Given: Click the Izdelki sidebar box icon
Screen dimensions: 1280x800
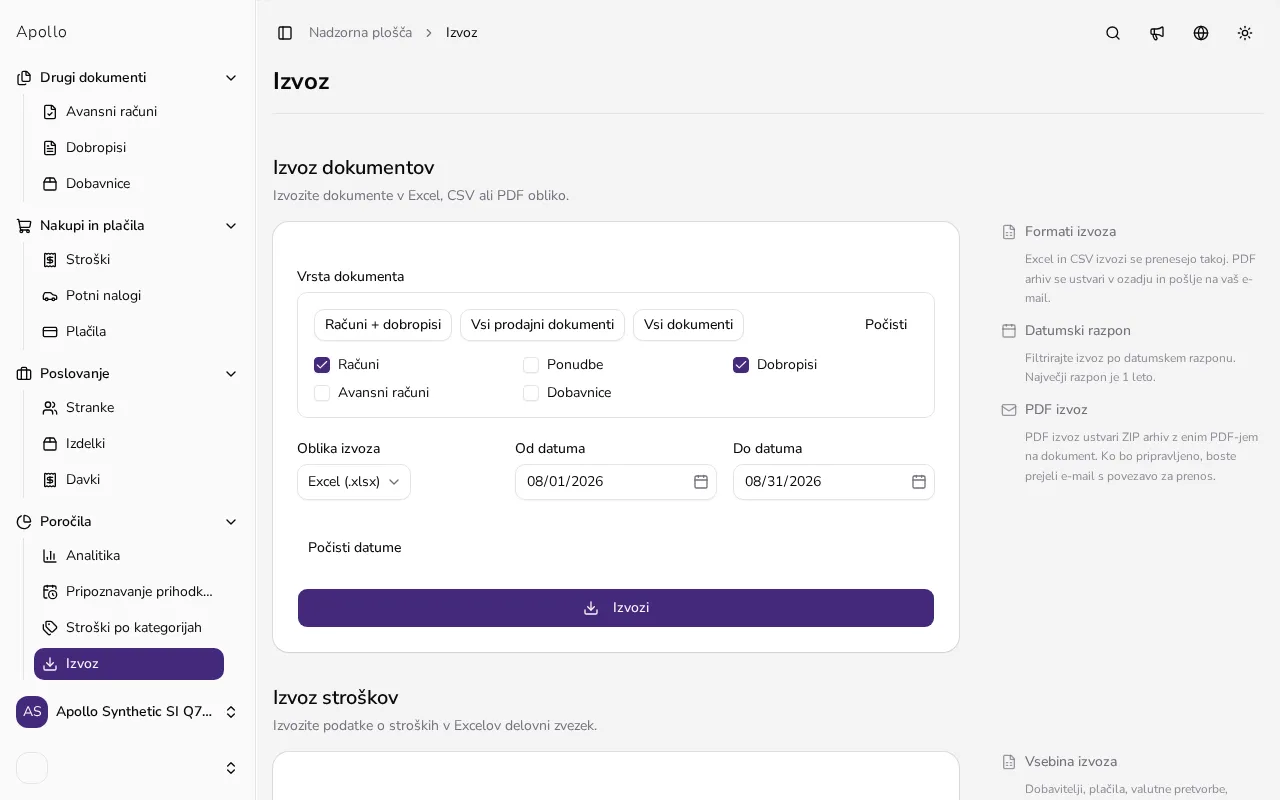Looking at the screenshot, I should (50, 444).
